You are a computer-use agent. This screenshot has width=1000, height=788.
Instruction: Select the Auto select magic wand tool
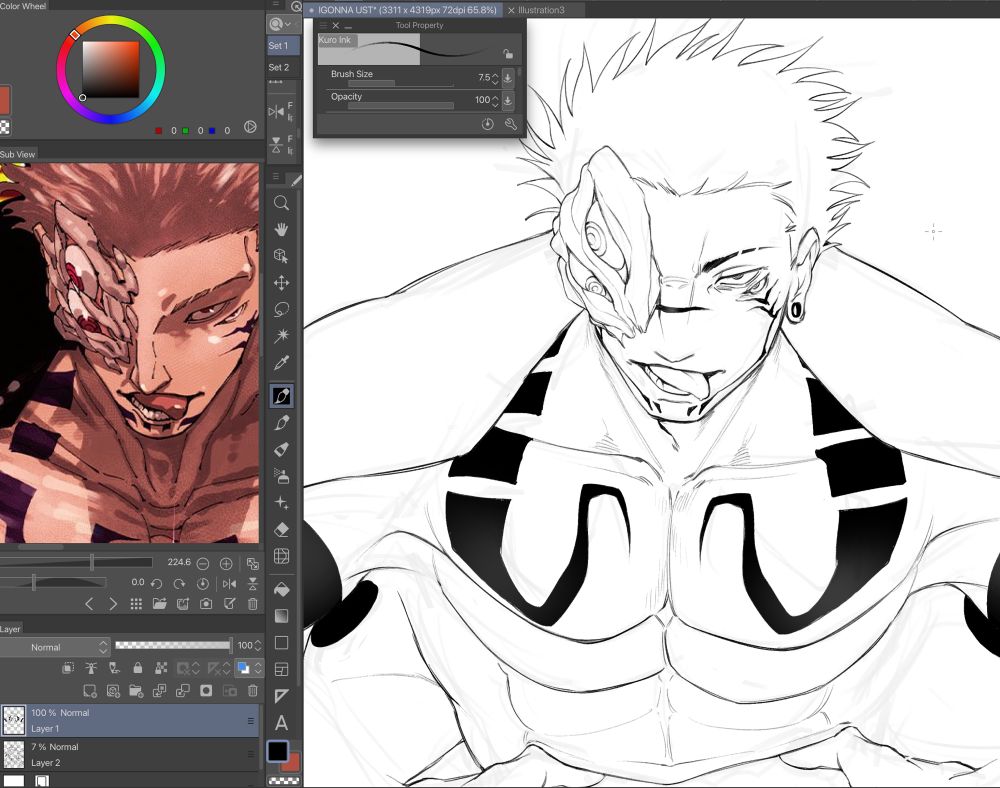pos(281,335)
